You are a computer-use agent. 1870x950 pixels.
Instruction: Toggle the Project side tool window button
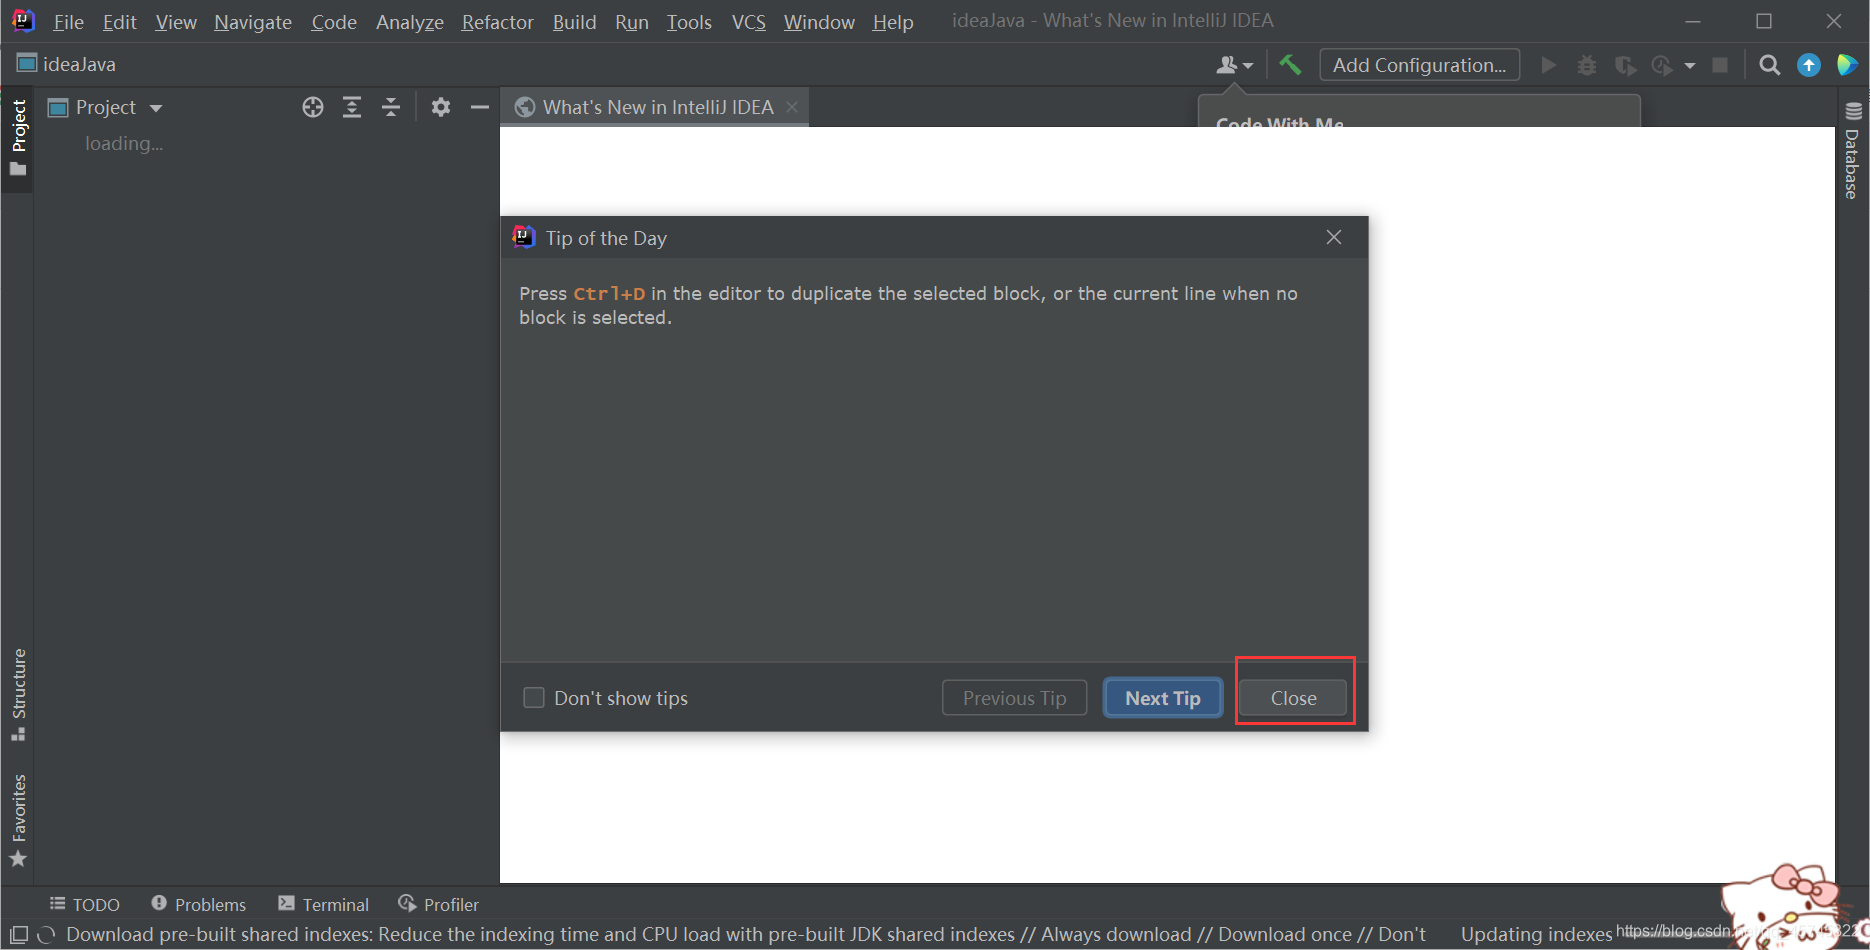coord(18,138)
